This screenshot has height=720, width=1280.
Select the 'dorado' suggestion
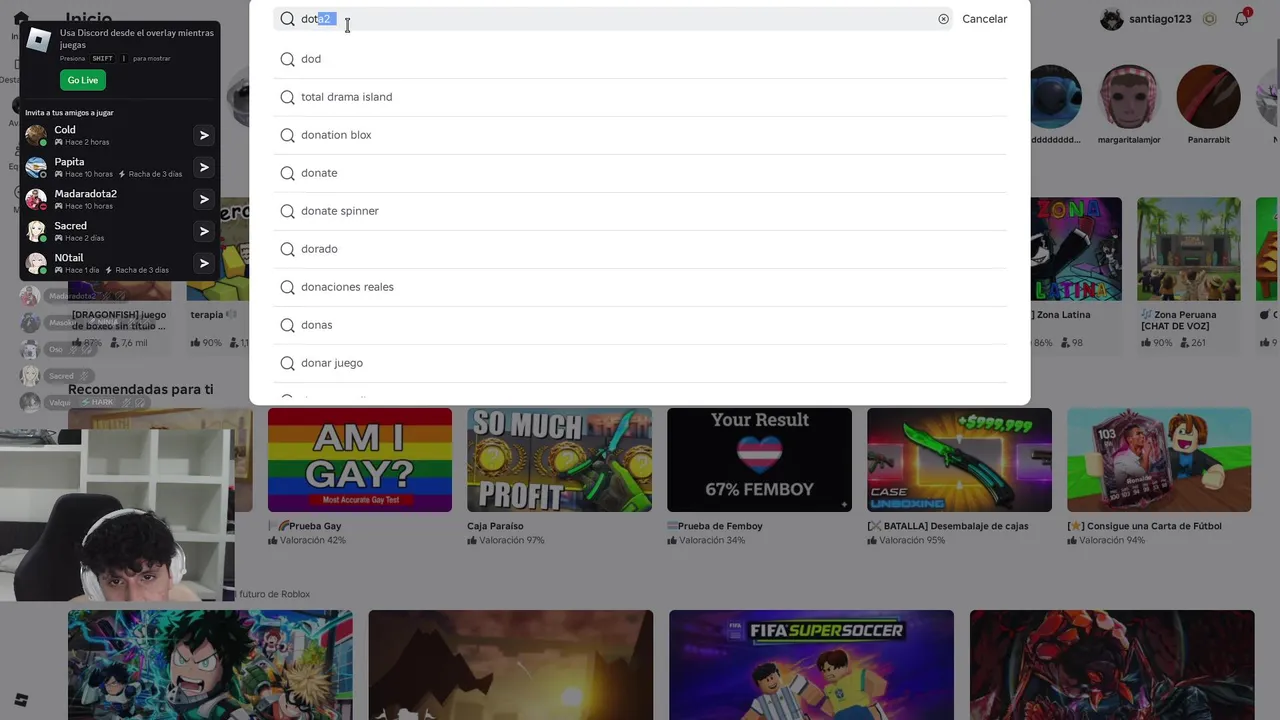(640, 249)
